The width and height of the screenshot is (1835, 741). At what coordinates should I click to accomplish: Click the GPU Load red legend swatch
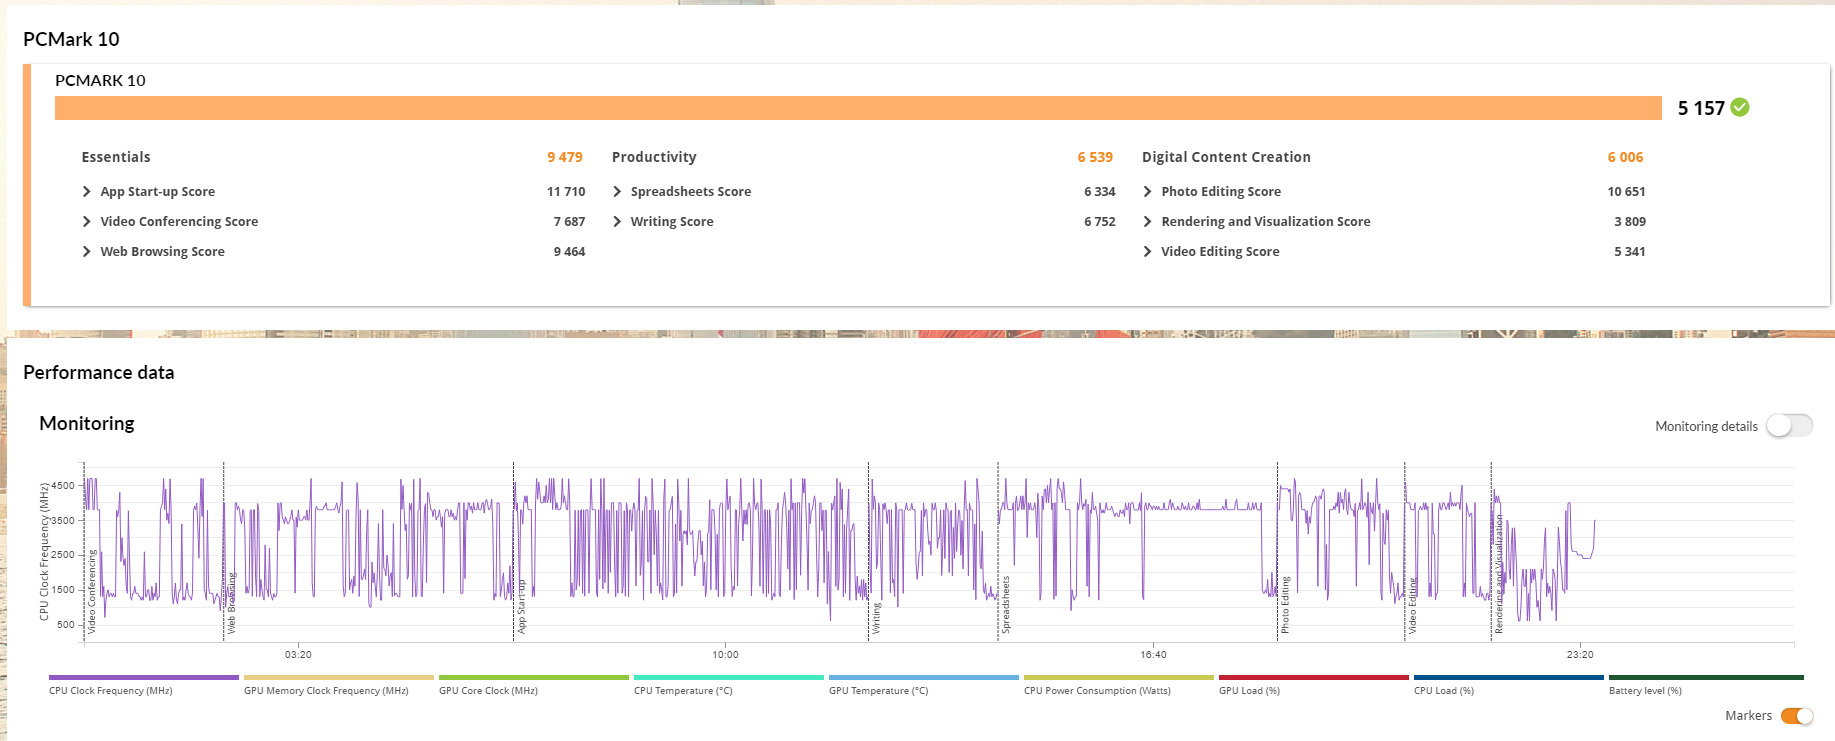1313,678
